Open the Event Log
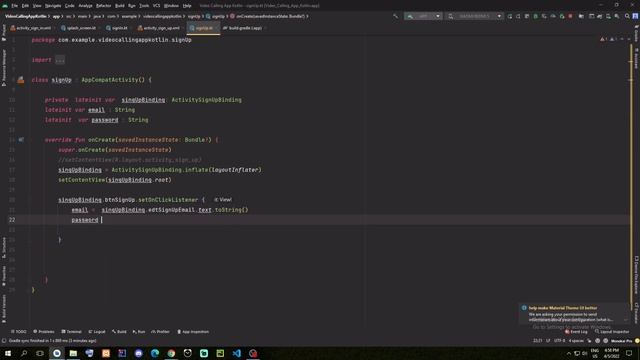The height and width of the screenshot is (360, 640). pos(576,332)
